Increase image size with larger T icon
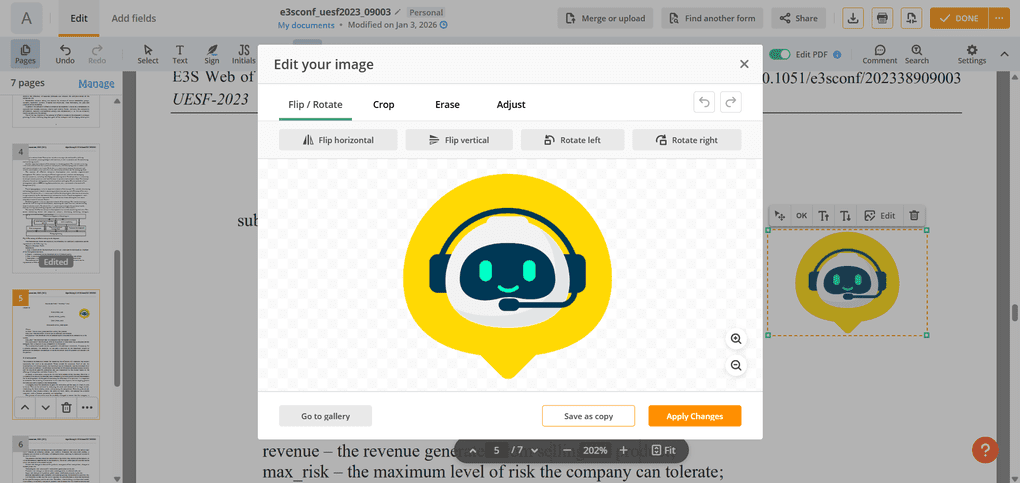This screenshot has height=483, width=1020. point(824,215)
